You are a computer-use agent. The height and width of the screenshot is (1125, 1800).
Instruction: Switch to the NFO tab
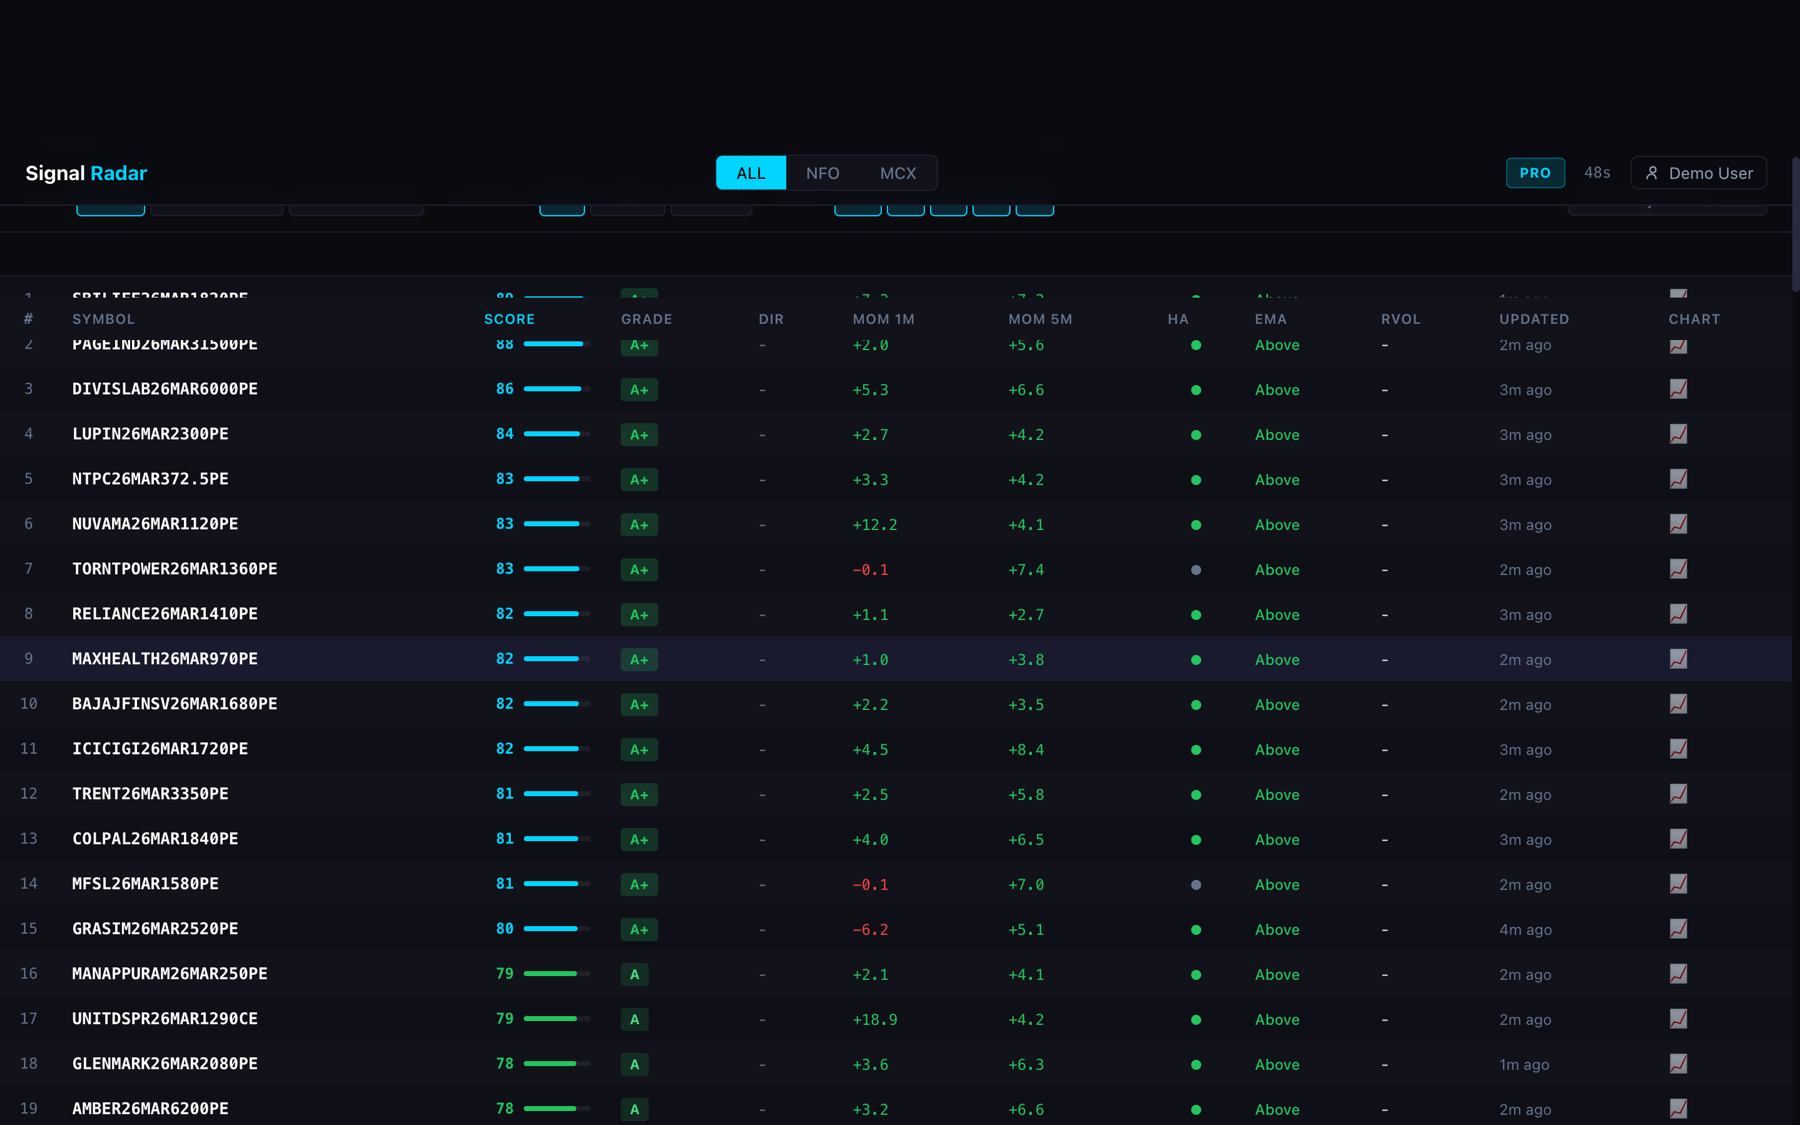(822, 172)
